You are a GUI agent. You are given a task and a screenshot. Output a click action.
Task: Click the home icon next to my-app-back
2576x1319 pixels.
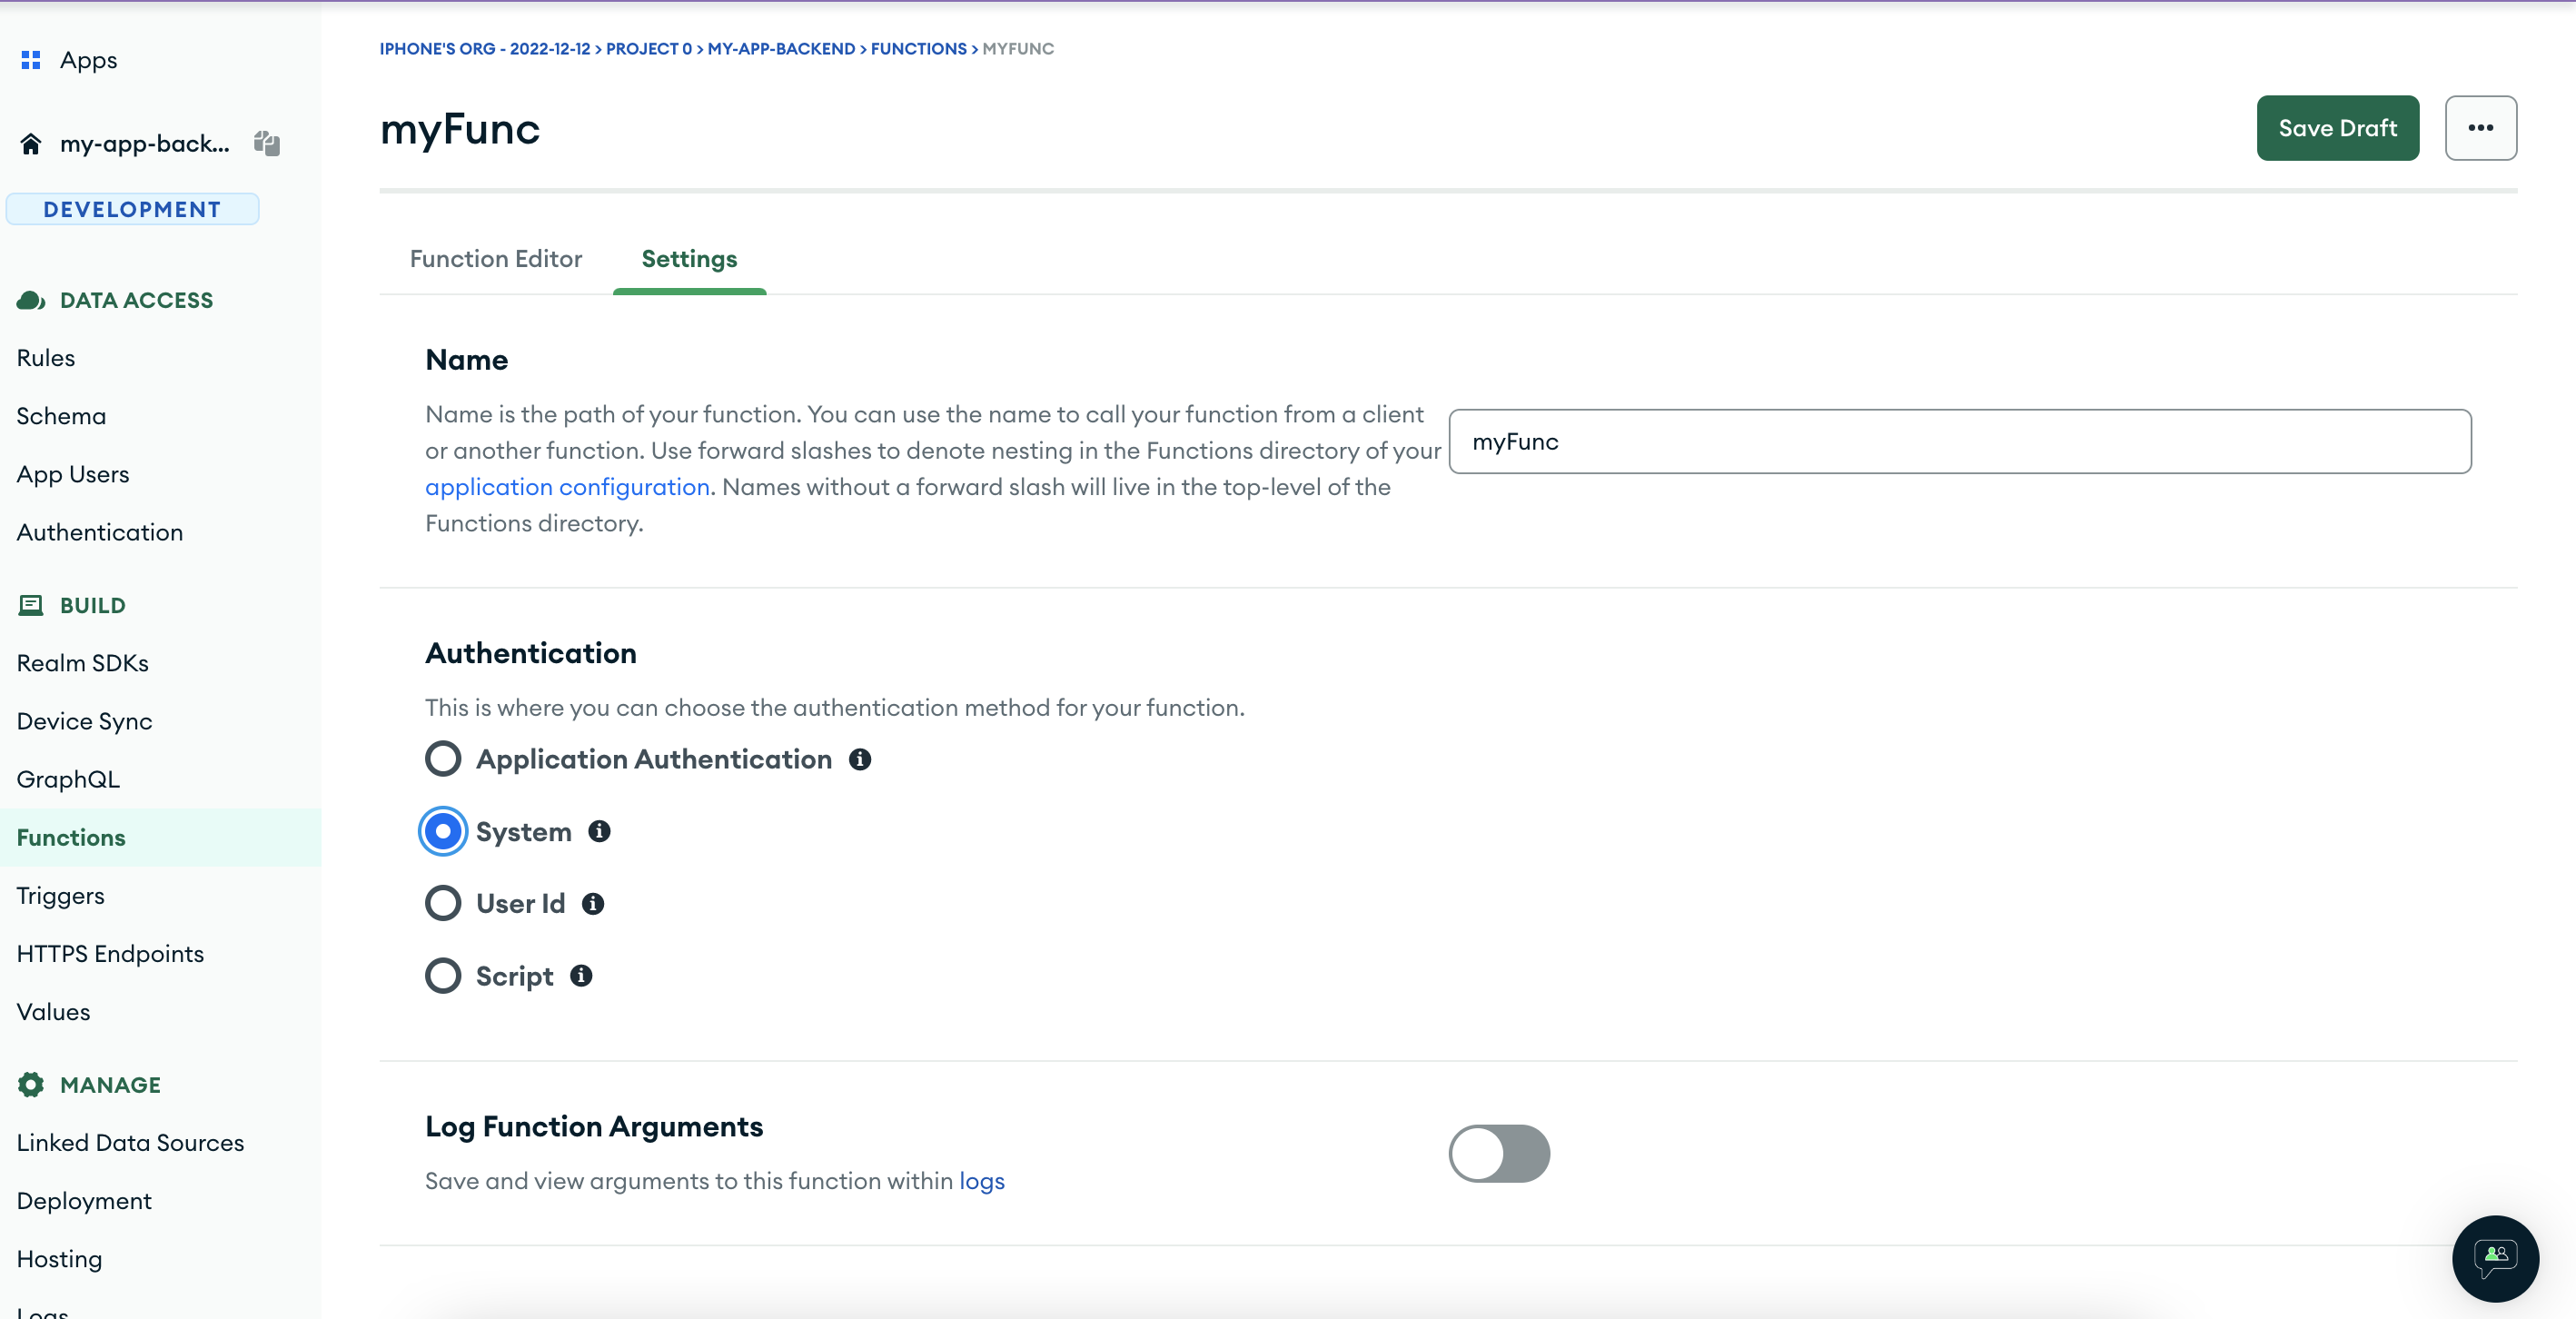coord(31,143)
